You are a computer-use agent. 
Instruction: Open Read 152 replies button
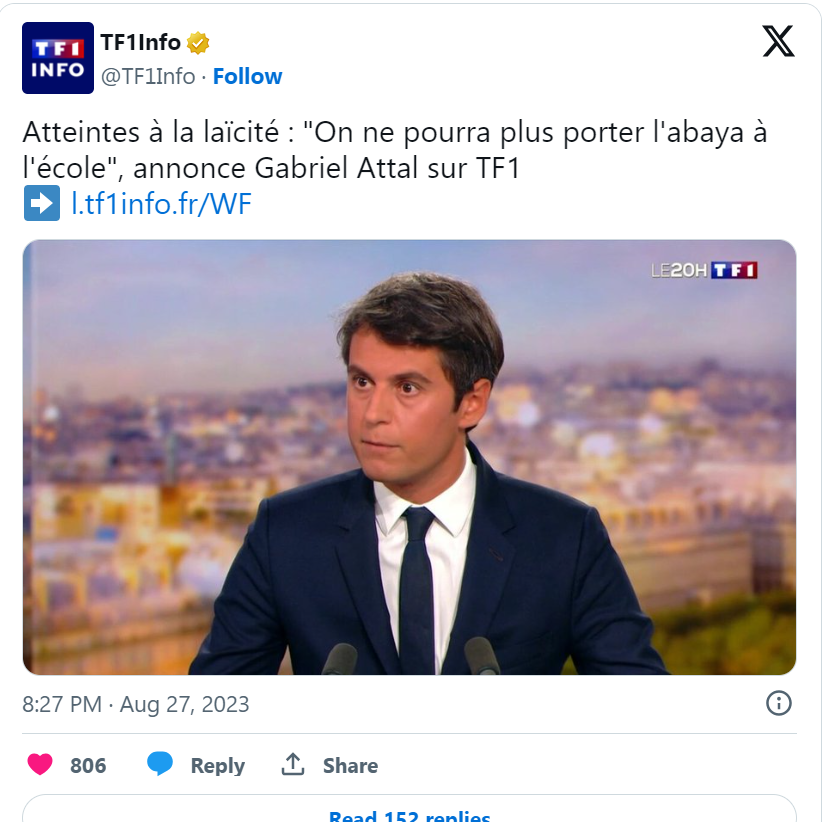409,815
